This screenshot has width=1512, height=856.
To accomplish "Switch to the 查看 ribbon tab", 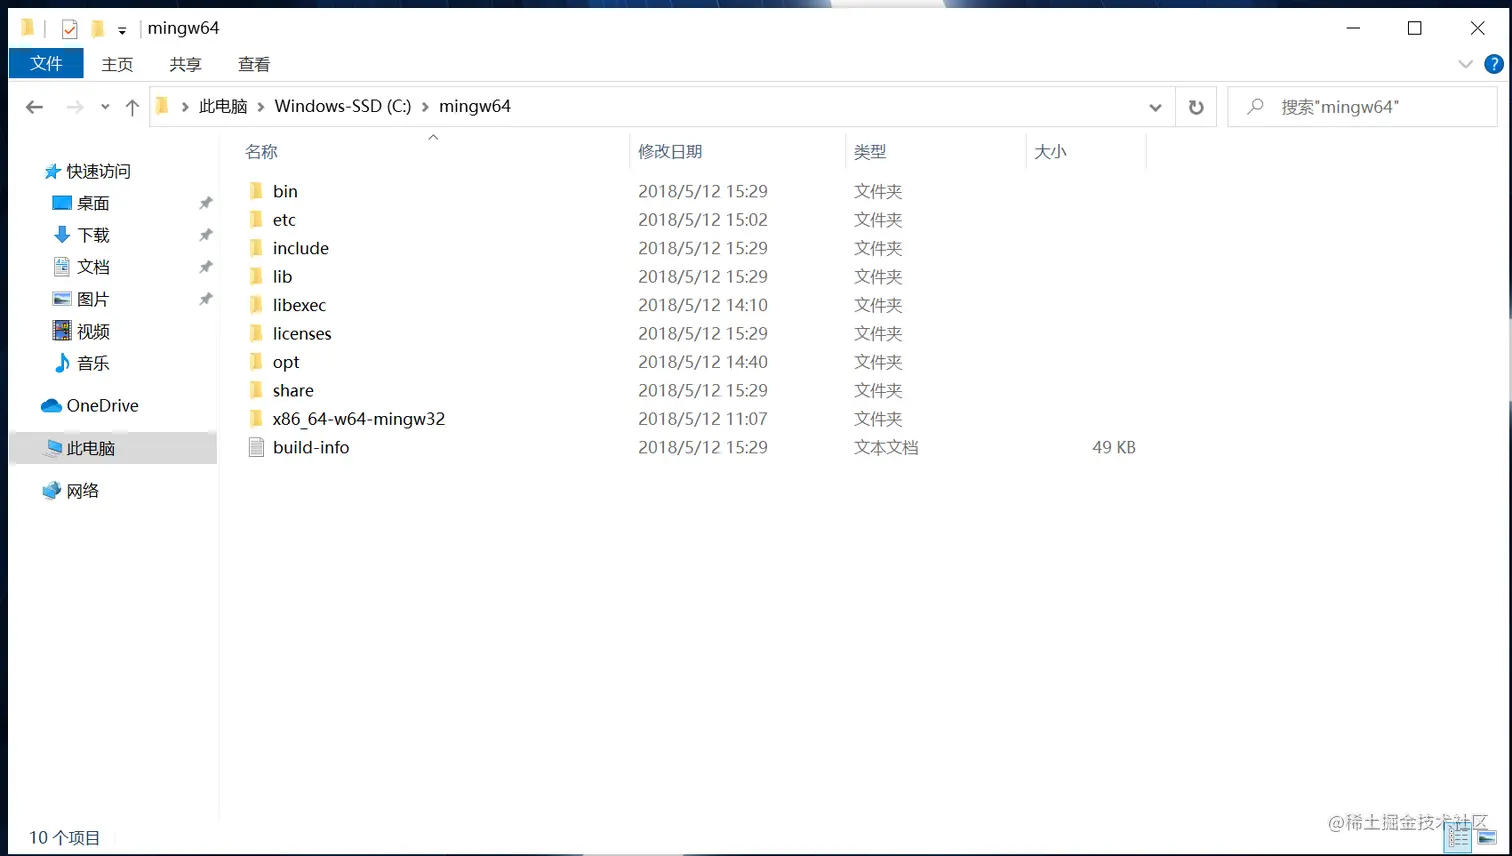I will point(253,63).
